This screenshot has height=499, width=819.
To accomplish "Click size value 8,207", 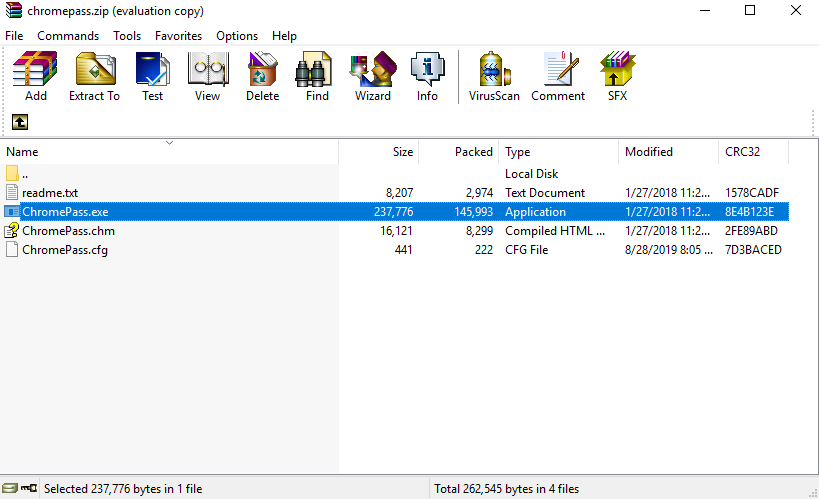I will [400, 193].
